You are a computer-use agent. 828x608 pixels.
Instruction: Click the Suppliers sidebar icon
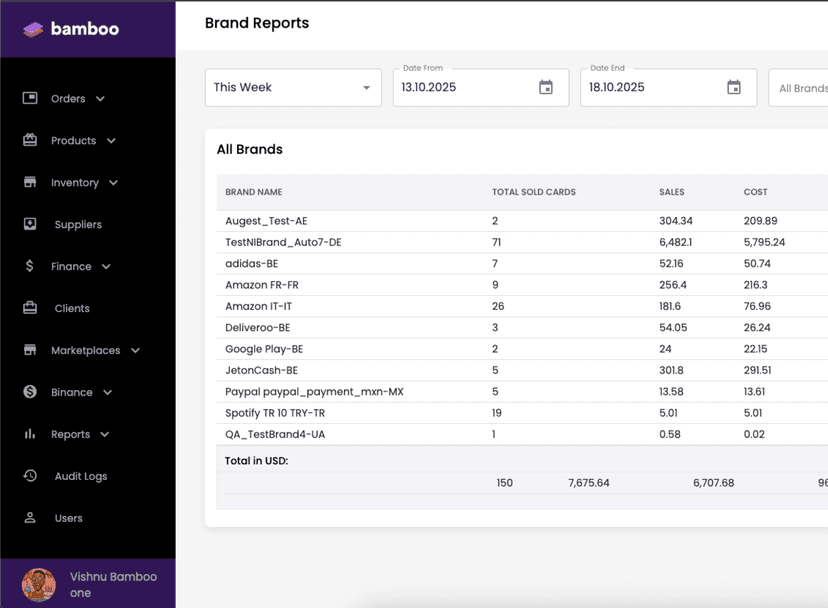point(30,224)
